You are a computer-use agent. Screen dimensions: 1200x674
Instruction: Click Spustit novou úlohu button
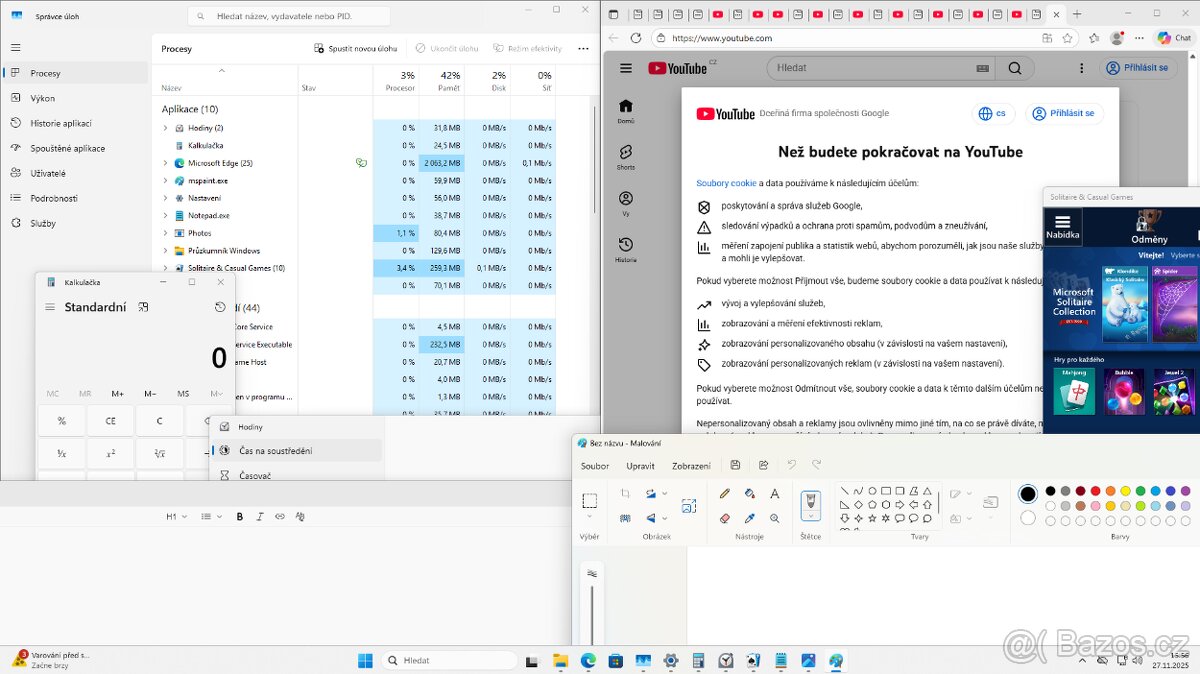356,48
